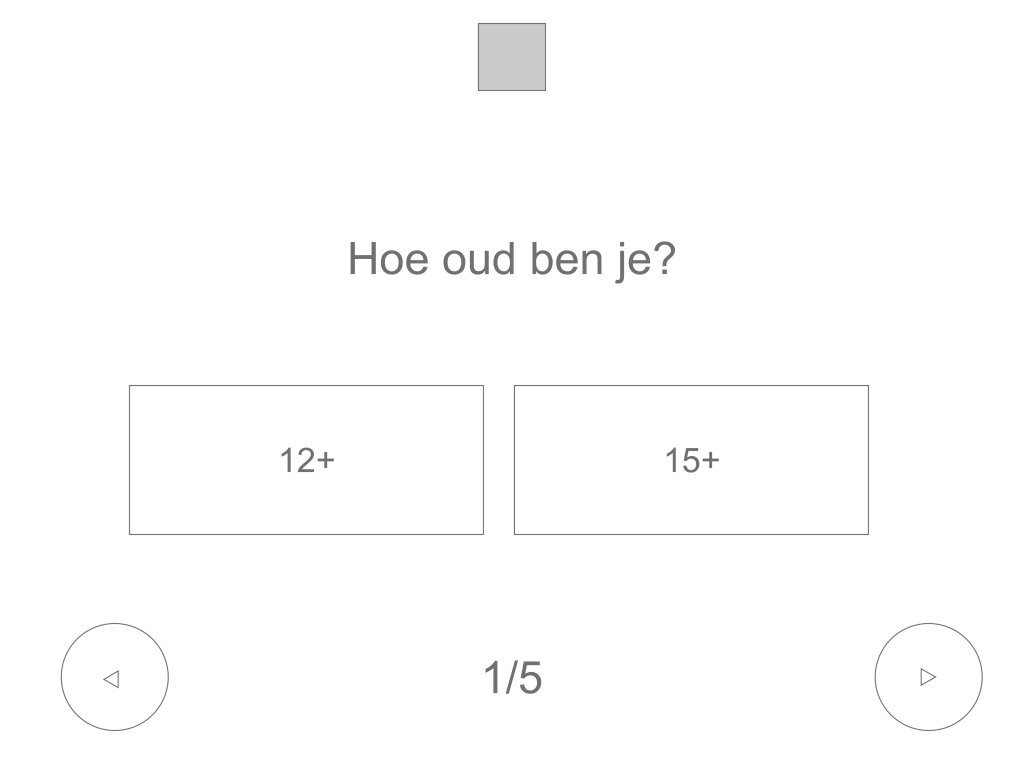Advance to the next question with the right arrow
The height and width of the screenshot is (768, 1024).
pos(928,677)
